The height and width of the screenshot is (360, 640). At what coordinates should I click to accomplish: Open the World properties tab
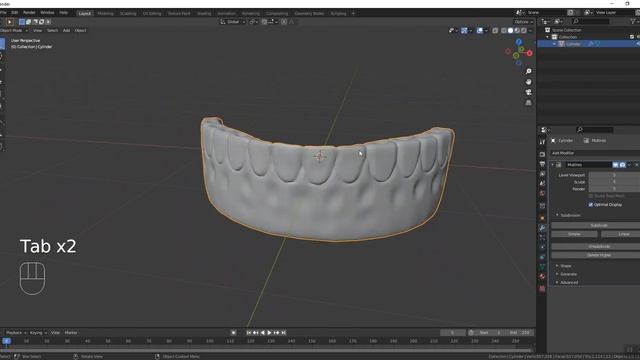tap(542, 193)
